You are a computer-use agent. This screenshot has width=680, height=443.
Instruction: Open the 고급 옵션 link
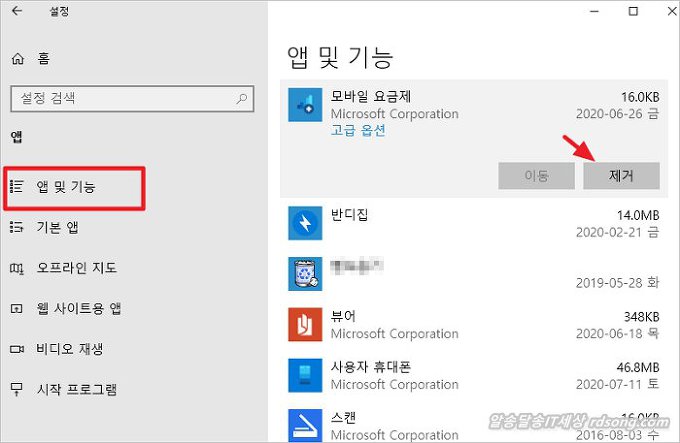pyautogui.click(x=358, y=130)
